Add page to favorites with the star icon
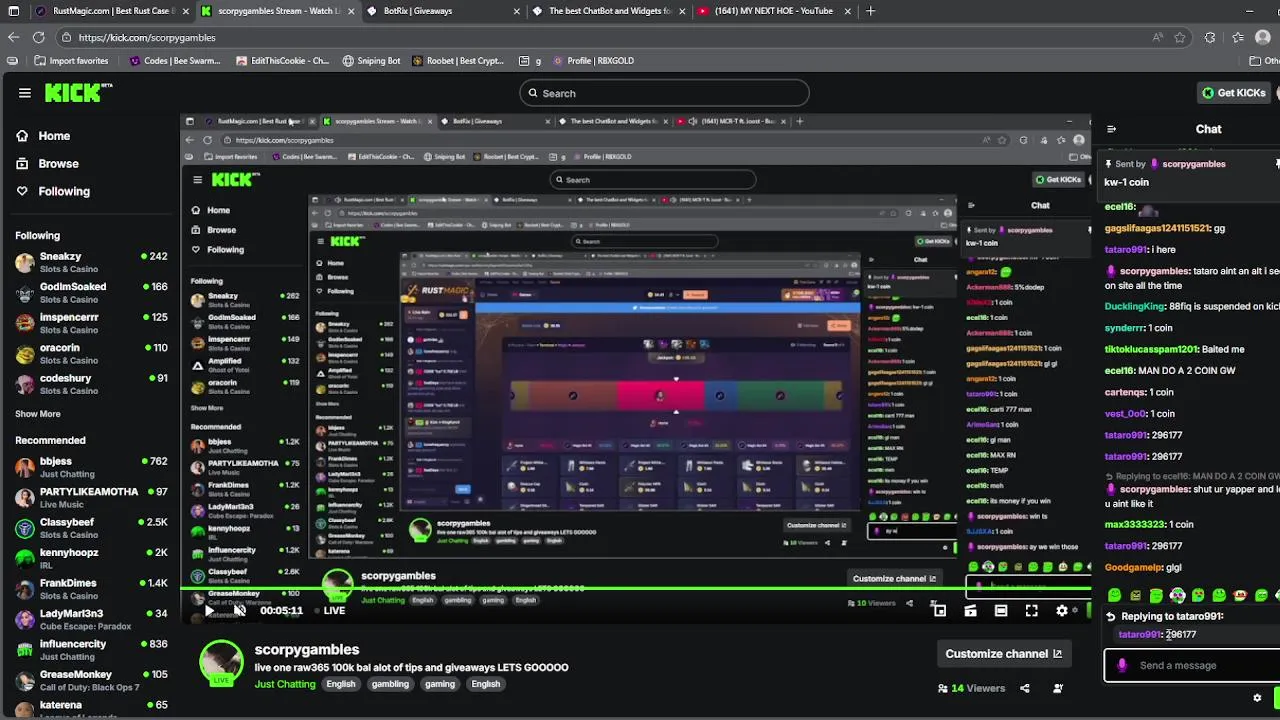 tap(1180, 37)
